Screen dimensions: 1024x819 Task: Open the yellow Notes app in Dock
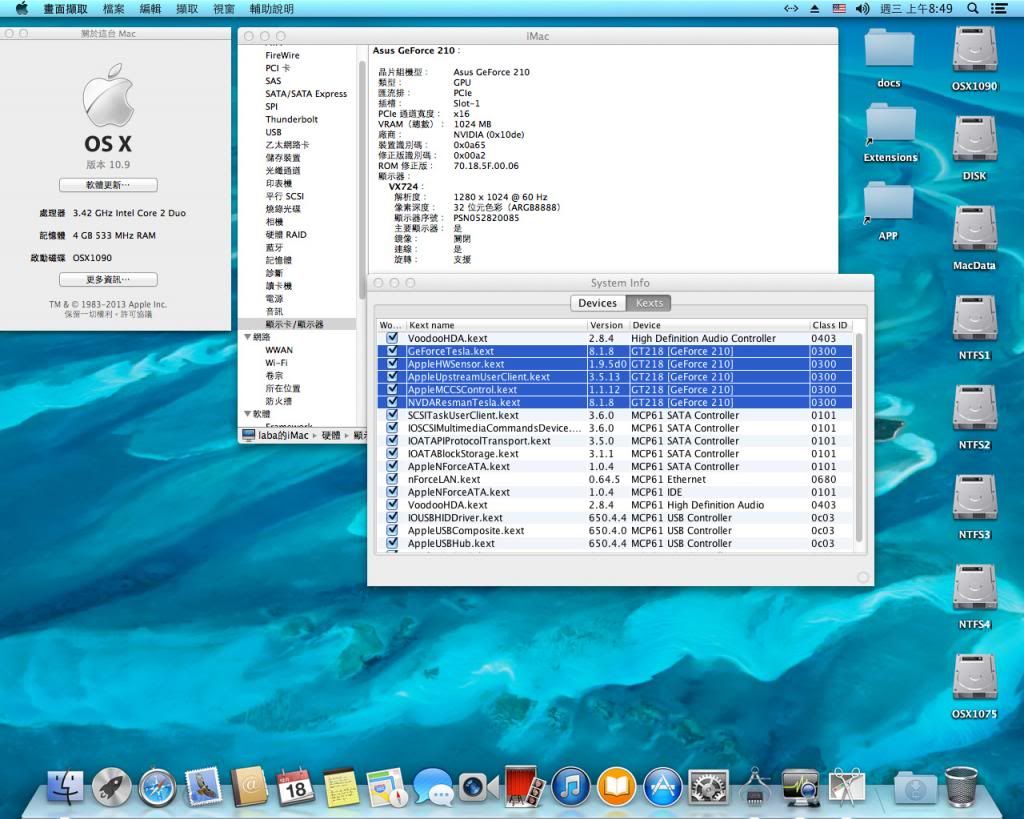[341, 786]
